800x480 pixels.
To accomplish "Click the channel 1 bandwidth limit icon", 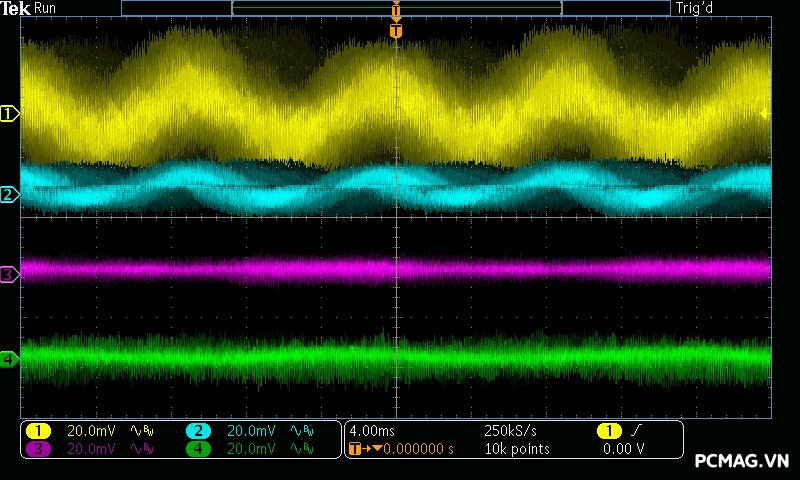I will [x=140, y=431].
